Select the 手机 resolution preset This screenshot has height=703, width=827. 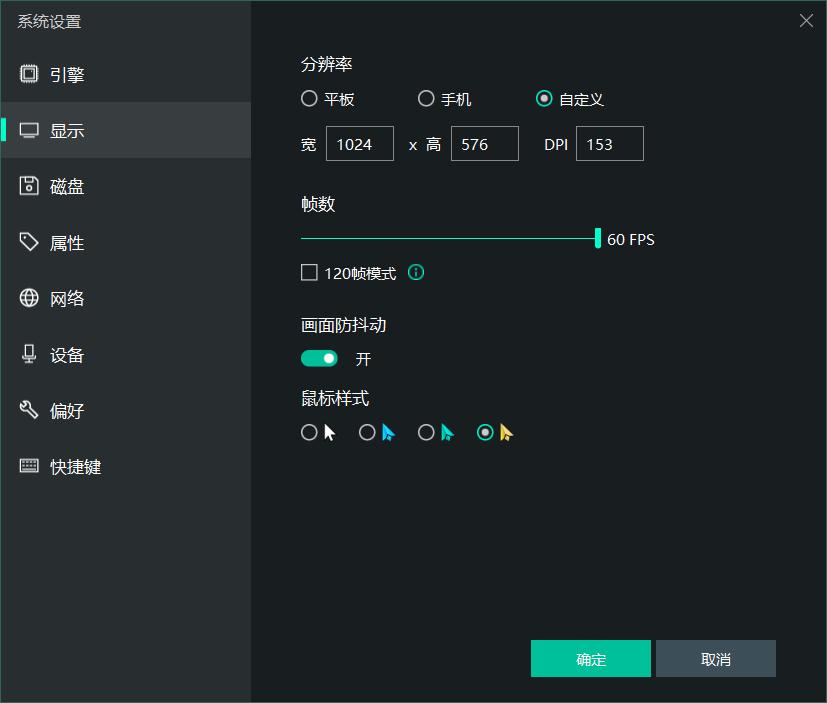coord(426,98)
